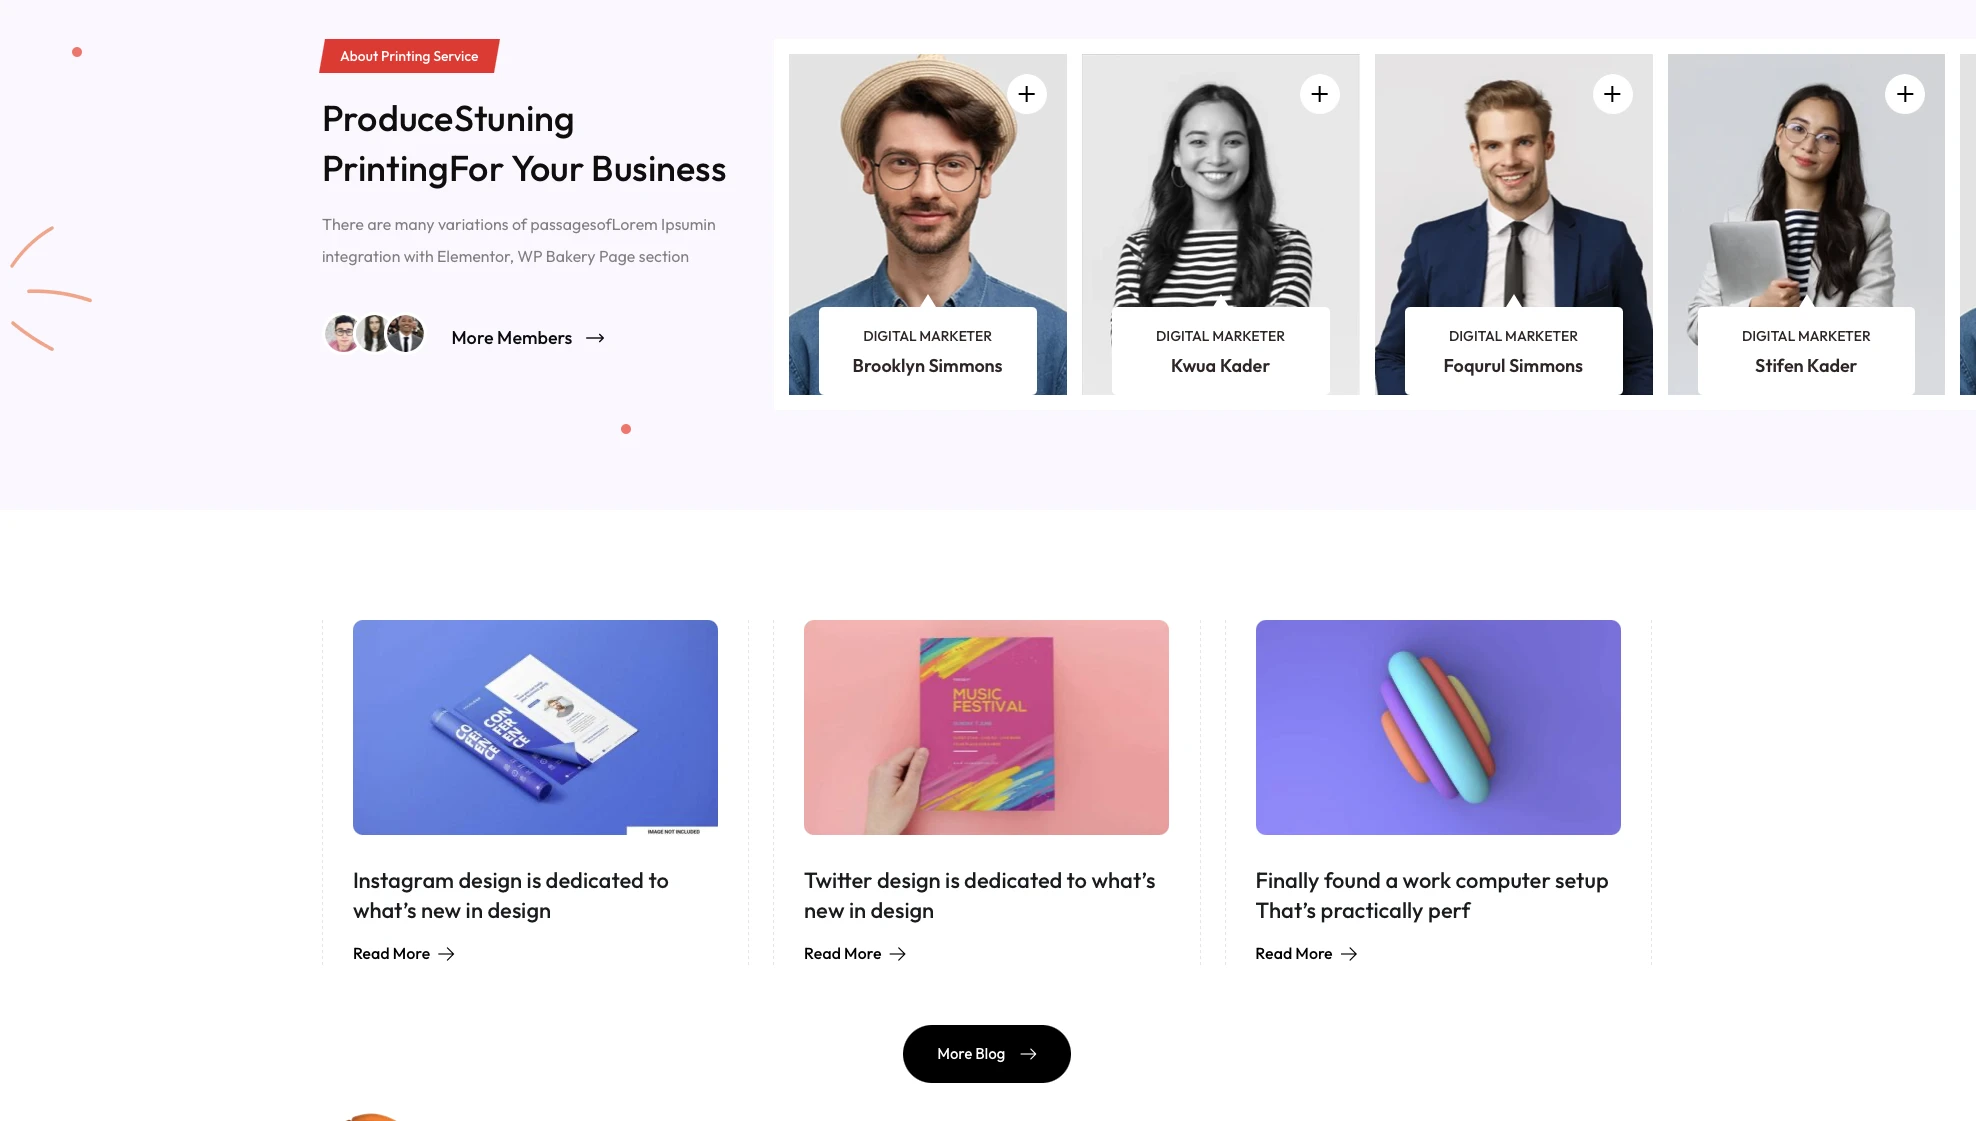Click arrow next to Twitter post Read More
The width and height of the screenshot is (1976, 1121).
tap(897, 954)
